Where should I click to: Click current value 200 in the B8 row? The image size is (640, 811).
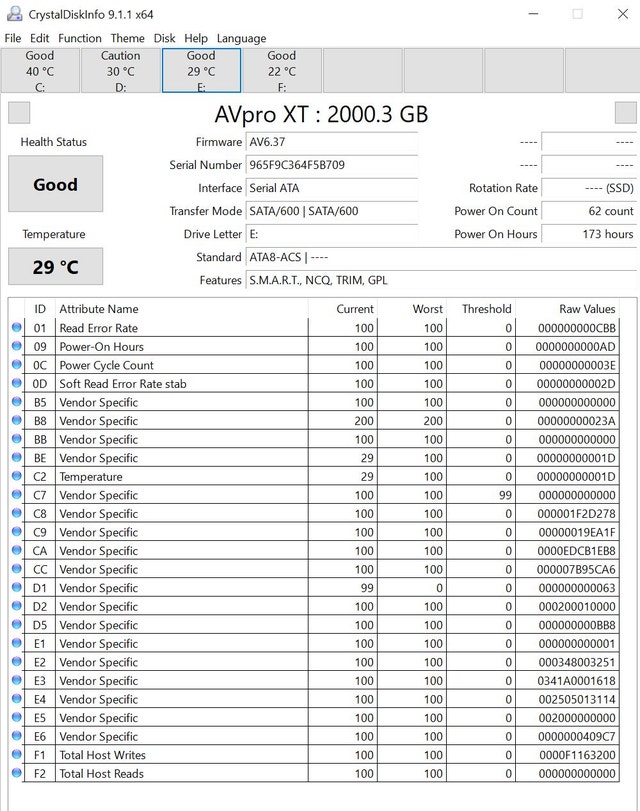[364, 421]
